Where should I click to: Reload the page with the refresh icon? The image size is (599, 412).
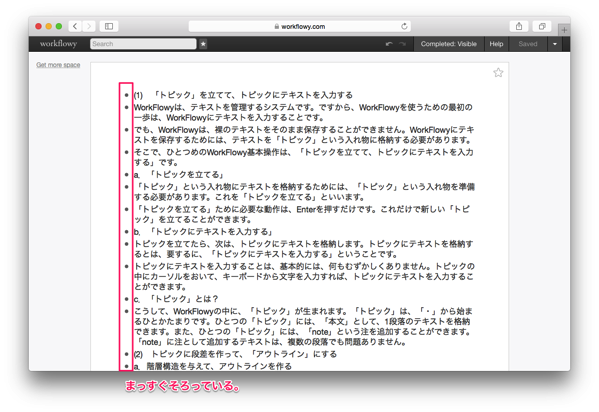[x=404, y=26]
